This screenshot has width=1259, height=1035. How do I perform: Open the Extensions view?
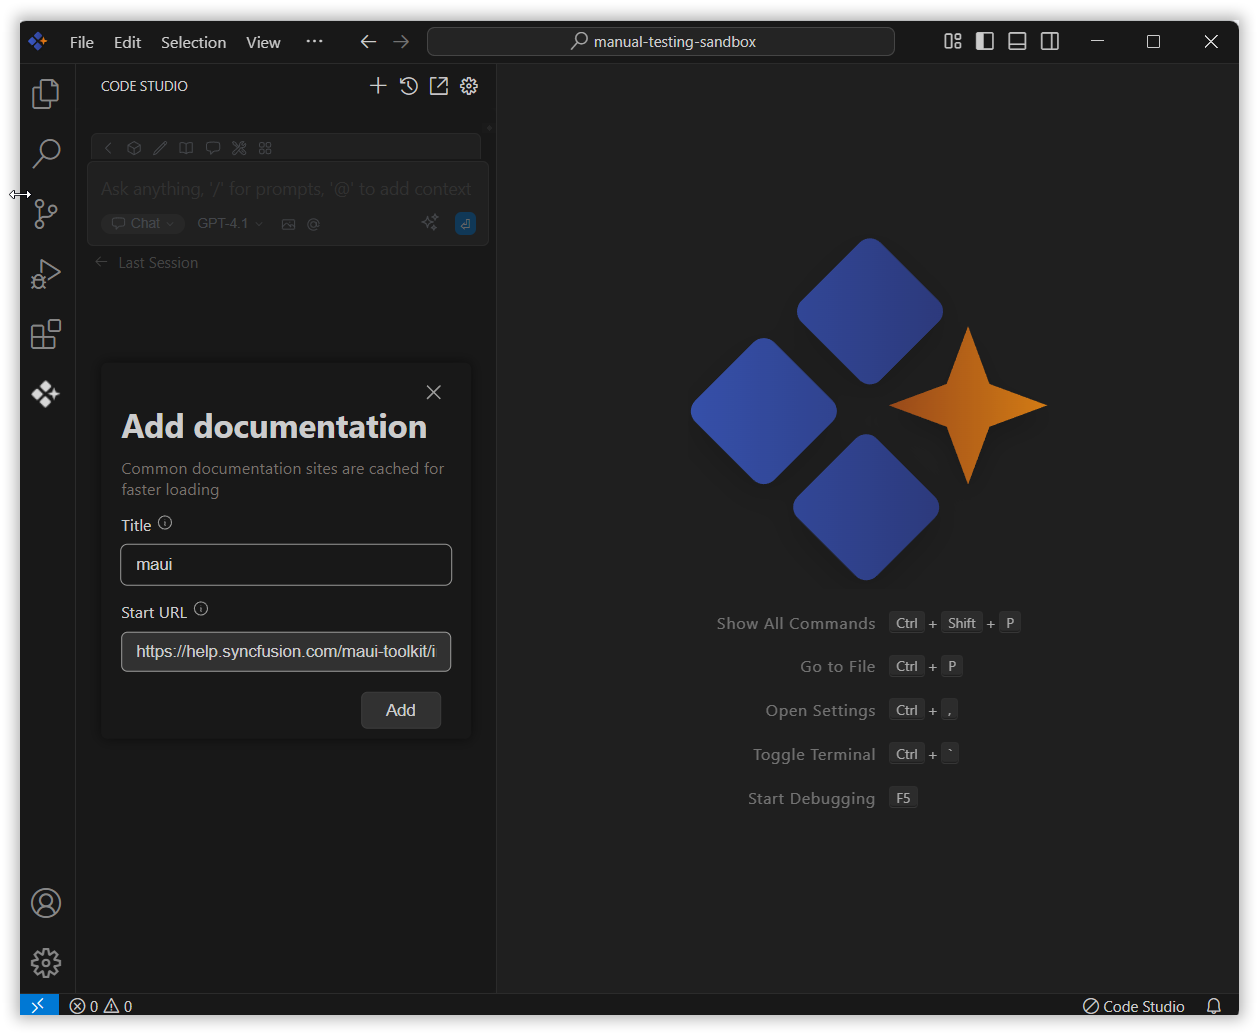46,334
